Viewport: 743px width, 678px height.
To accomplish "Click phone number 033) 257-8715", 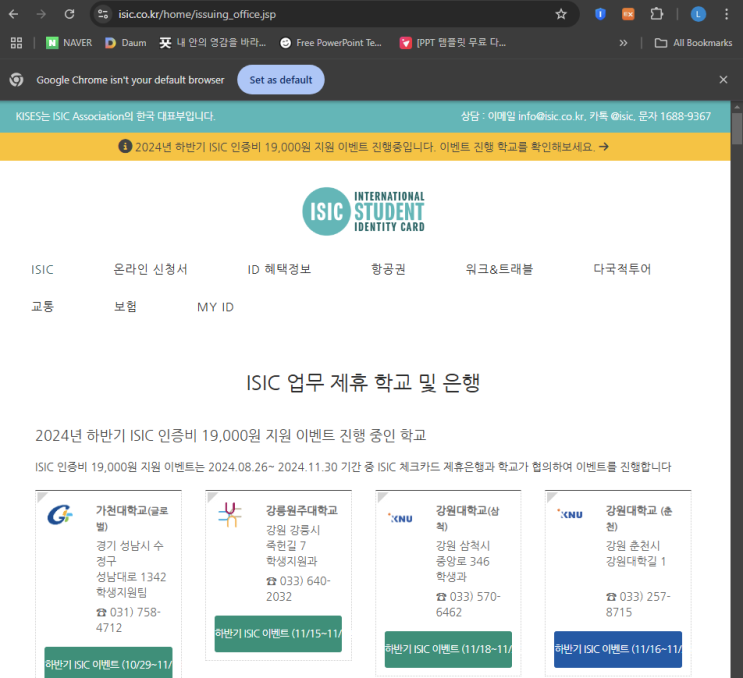I will [x=638, y=604].
